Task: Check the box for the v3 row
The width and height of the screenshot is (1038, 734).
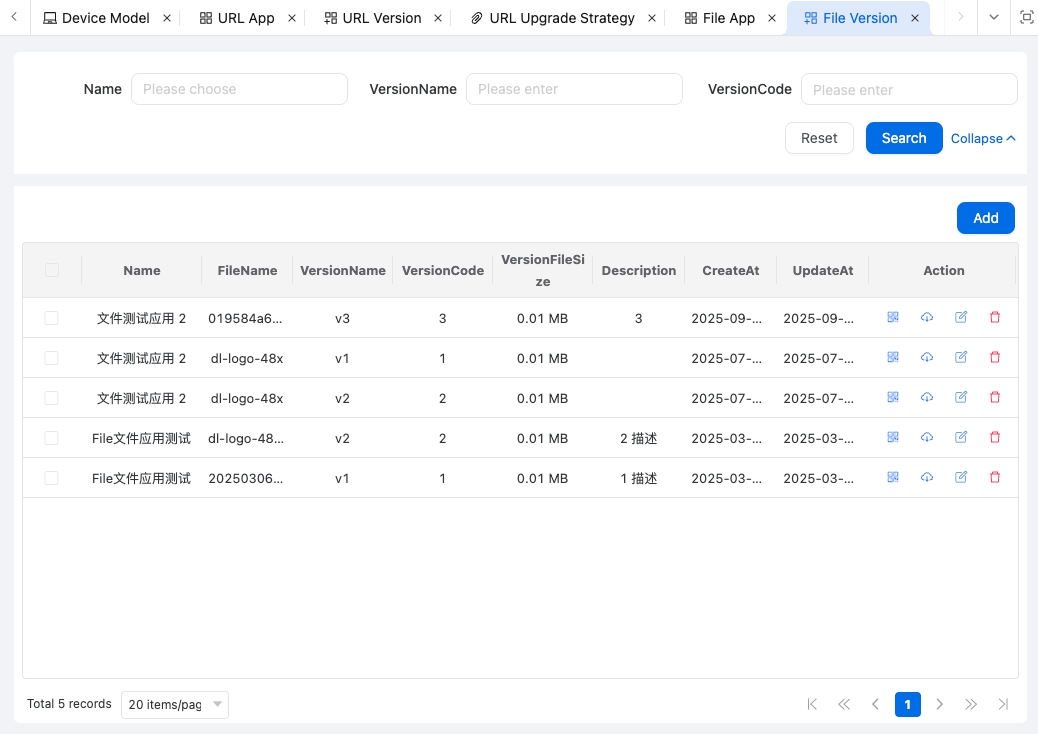Action: [x=52, y=318]
